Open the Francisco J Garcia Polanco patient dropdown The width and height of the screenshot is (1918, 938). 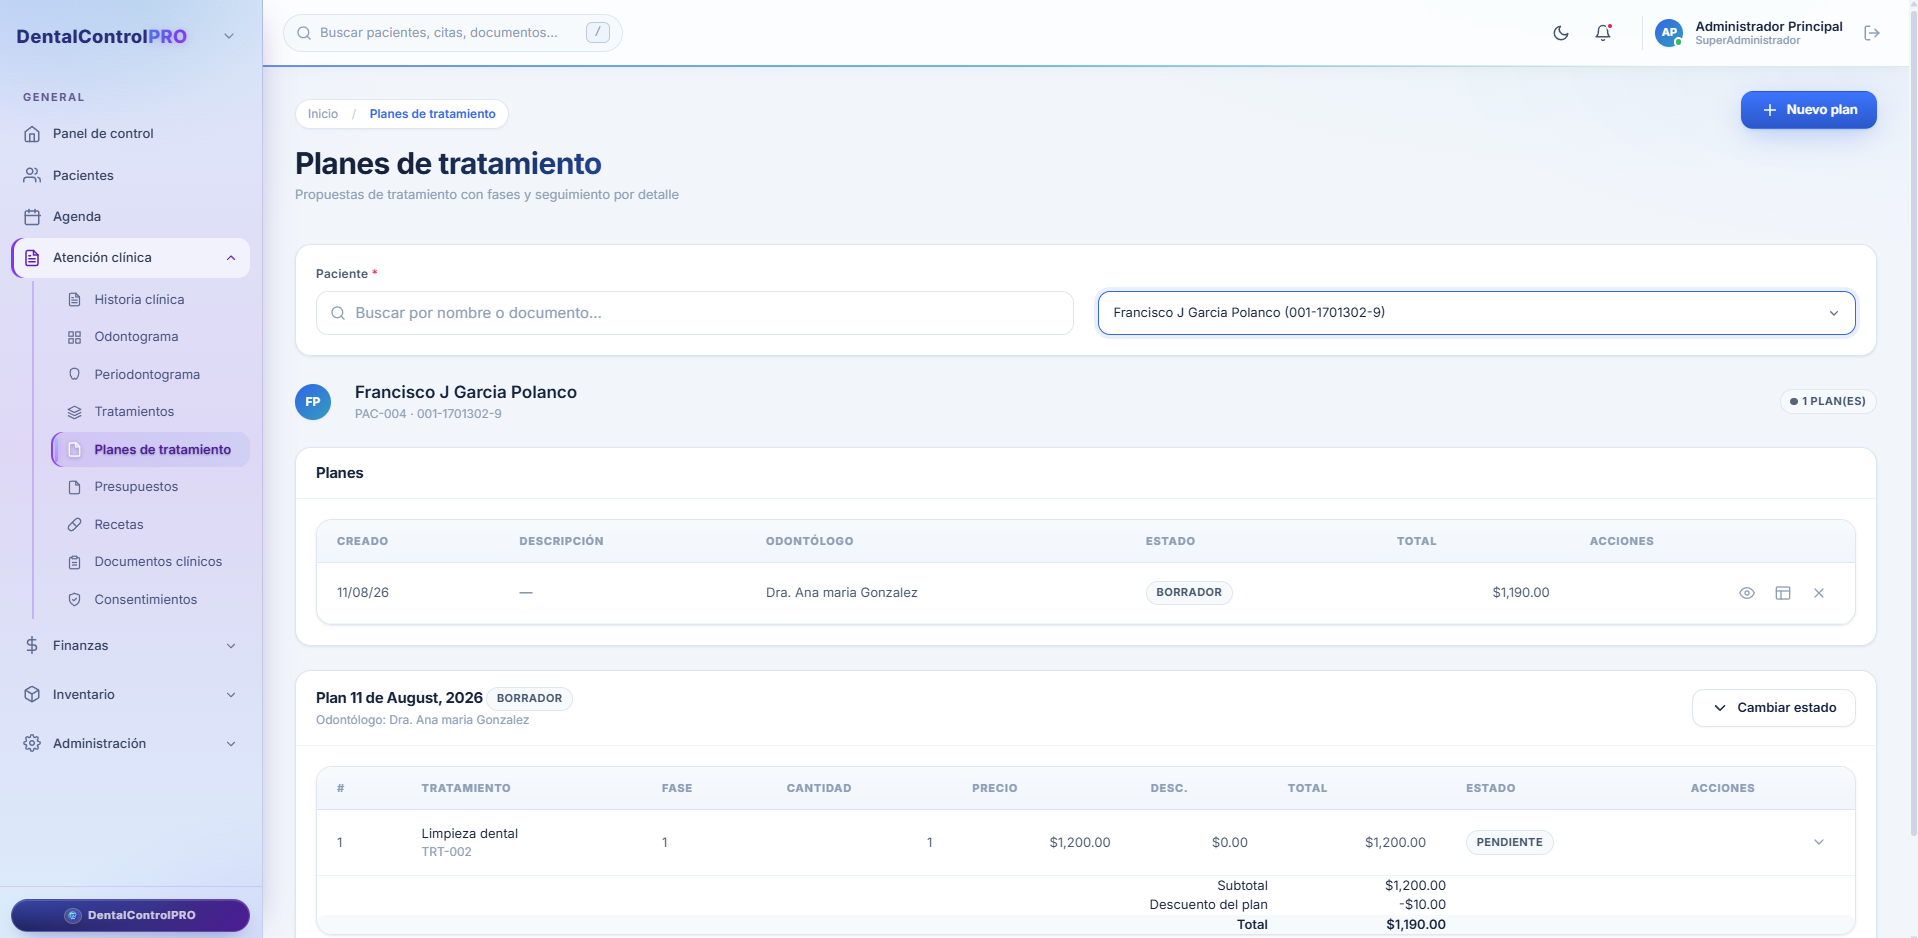(x=1476, y=313)
